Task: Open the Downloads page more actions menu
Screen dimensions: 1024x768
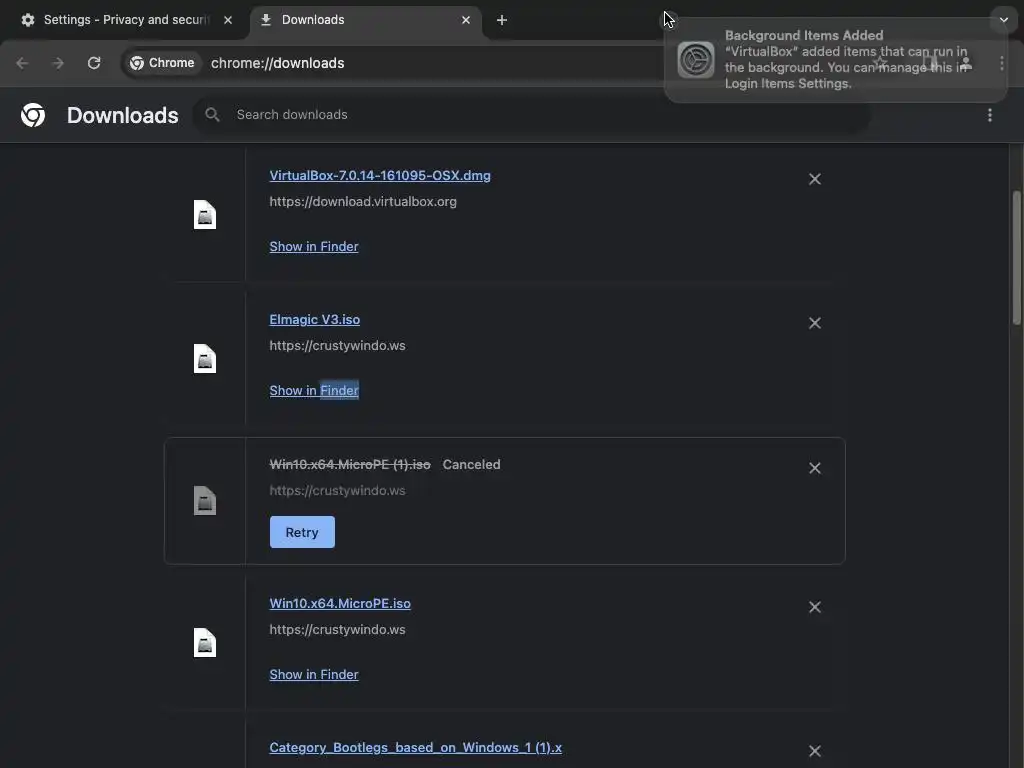Action: pyautogui.click(x=990, y=115)
